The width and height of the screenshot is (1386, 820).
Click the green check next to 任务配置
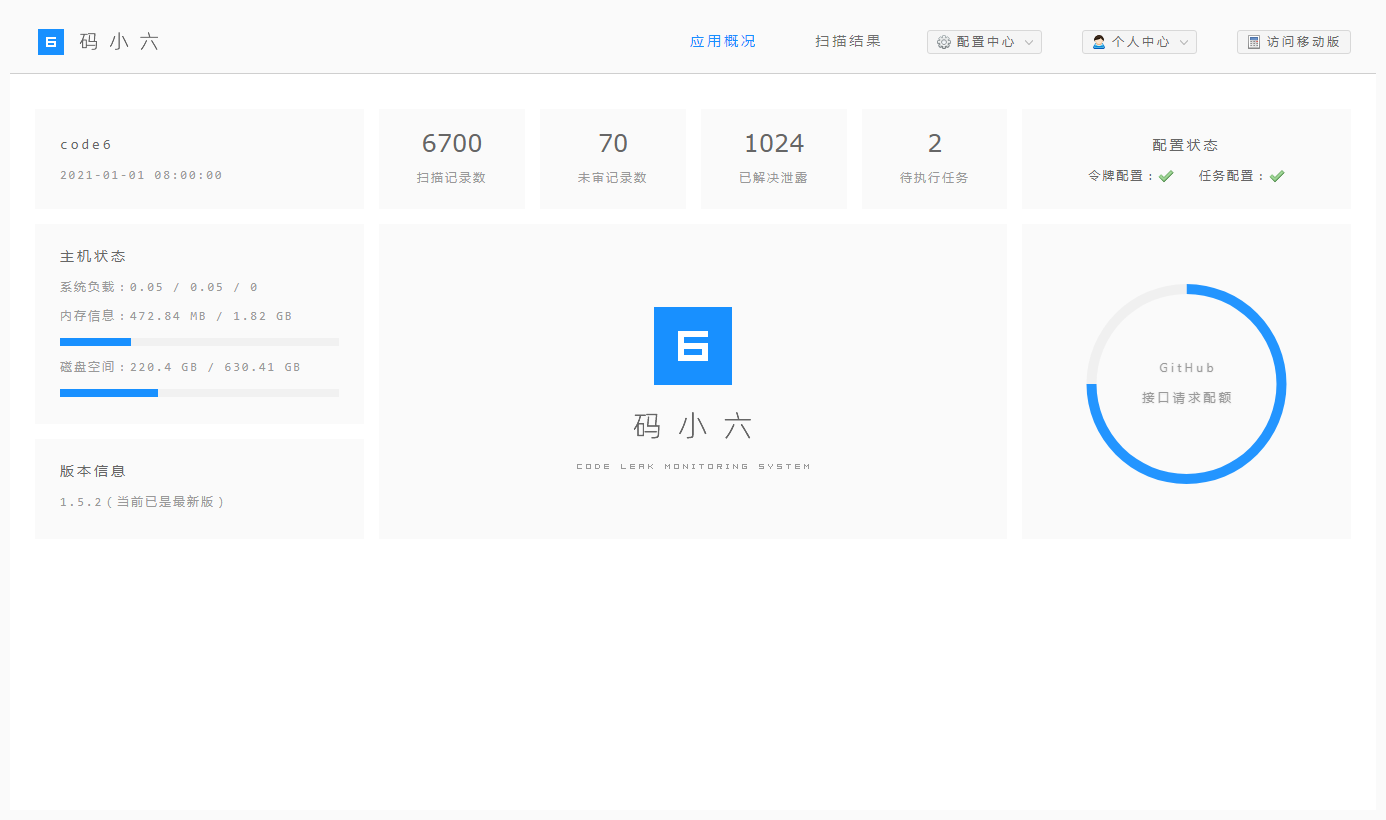coord(1277,176)
